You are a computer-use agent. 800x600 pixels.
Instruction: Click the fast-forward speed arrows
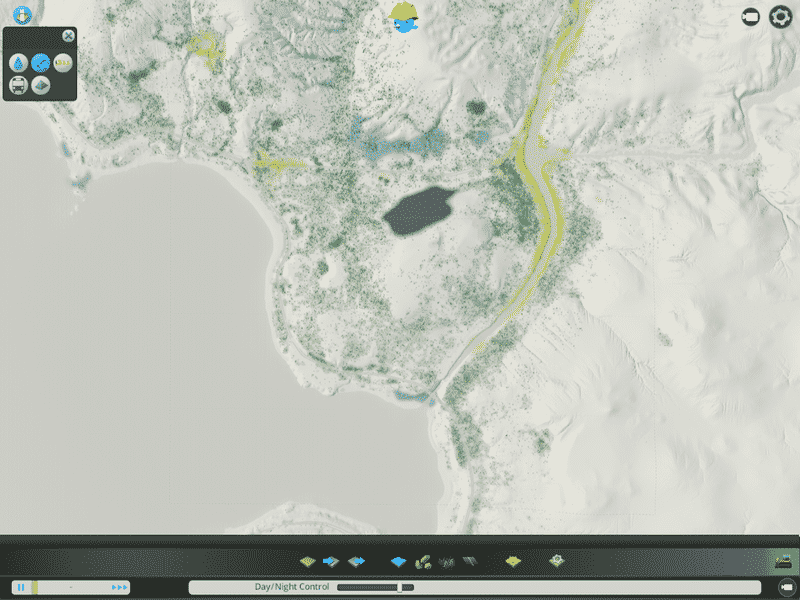120,587
